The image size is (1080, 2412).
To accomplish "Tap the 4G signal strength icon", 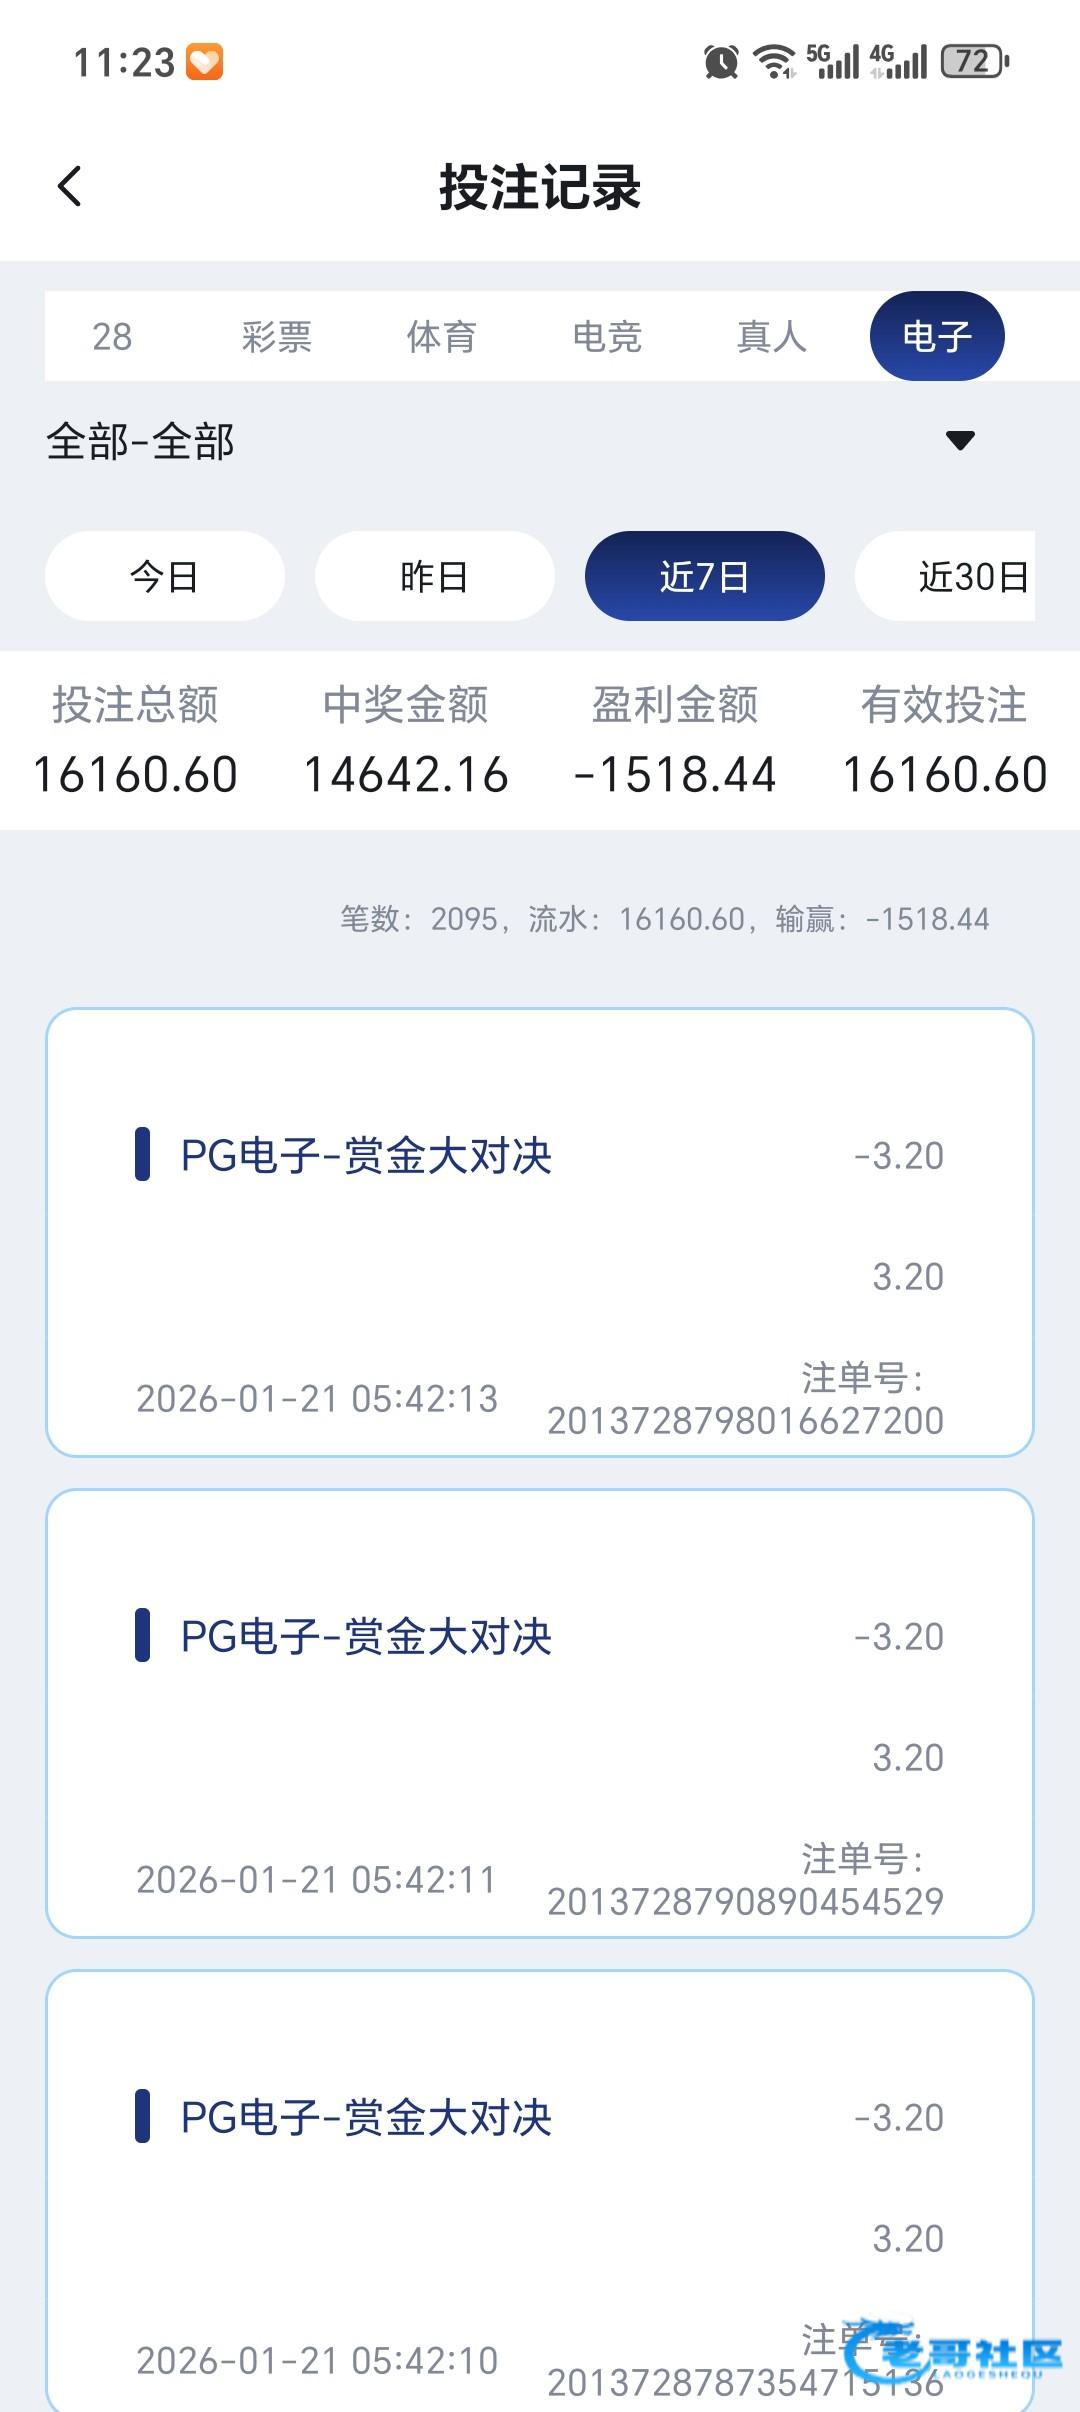I will (898, 62).
